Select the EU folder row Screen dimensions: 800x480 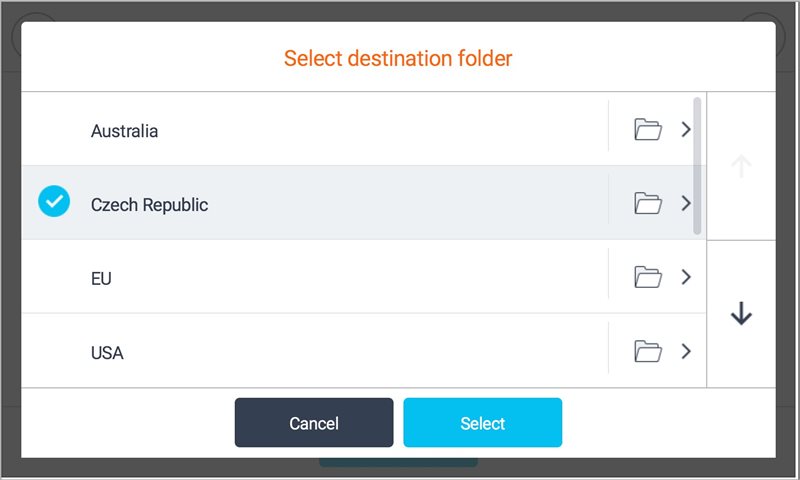point(315,277)
